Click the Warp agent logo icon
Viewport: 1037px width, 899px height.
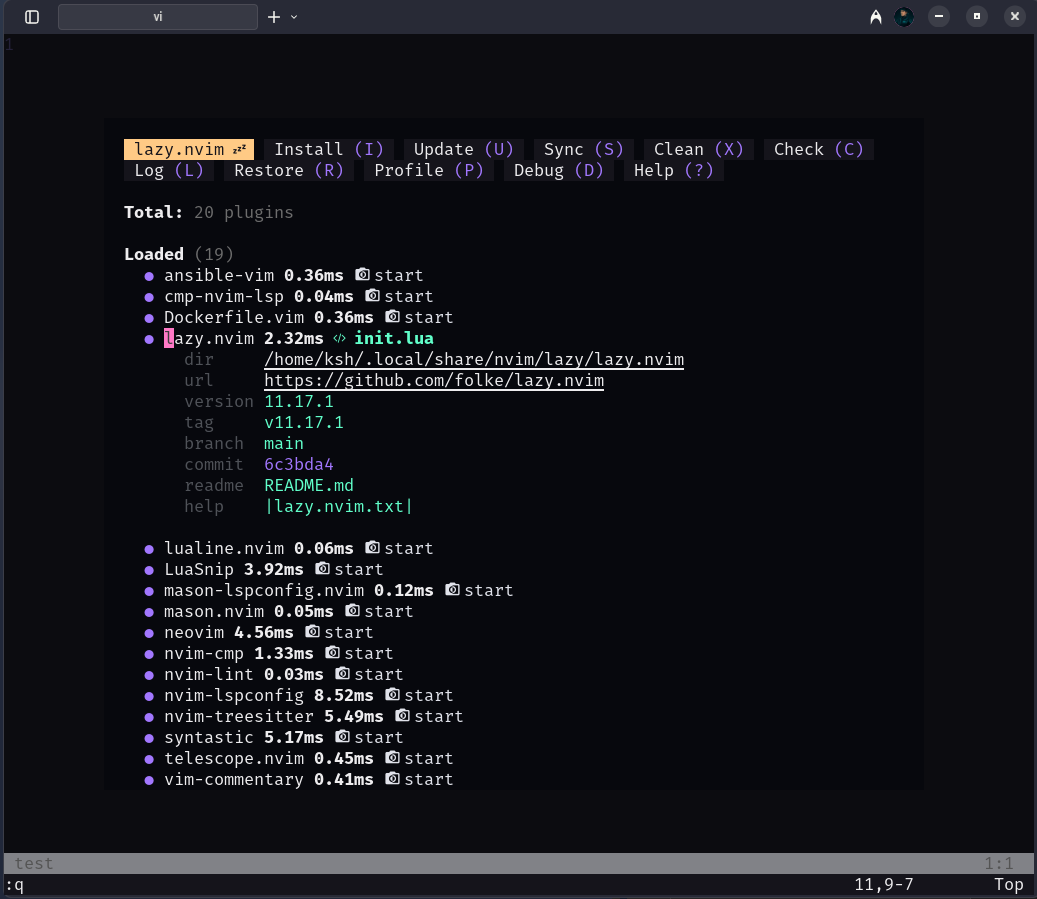[876, 17]
